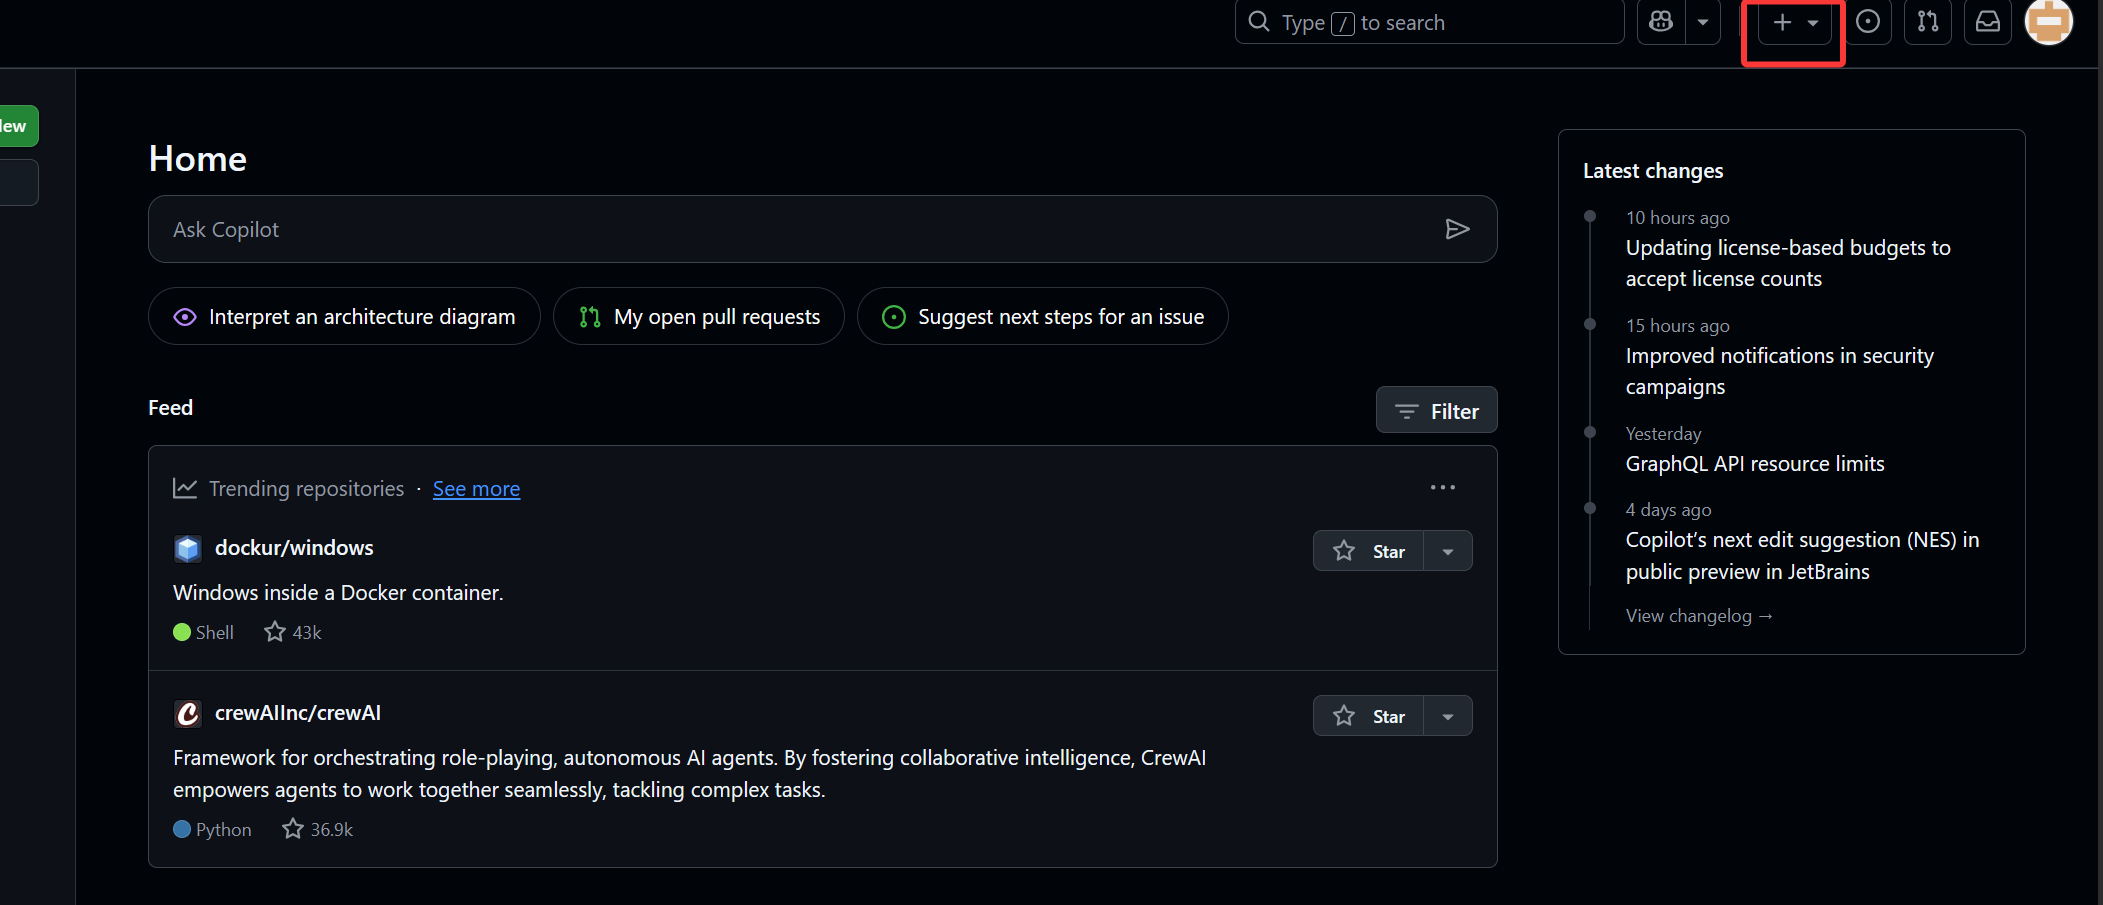Open the Copilot chat icon in header
This screenshot has height=905, width=2103.
1661,22
